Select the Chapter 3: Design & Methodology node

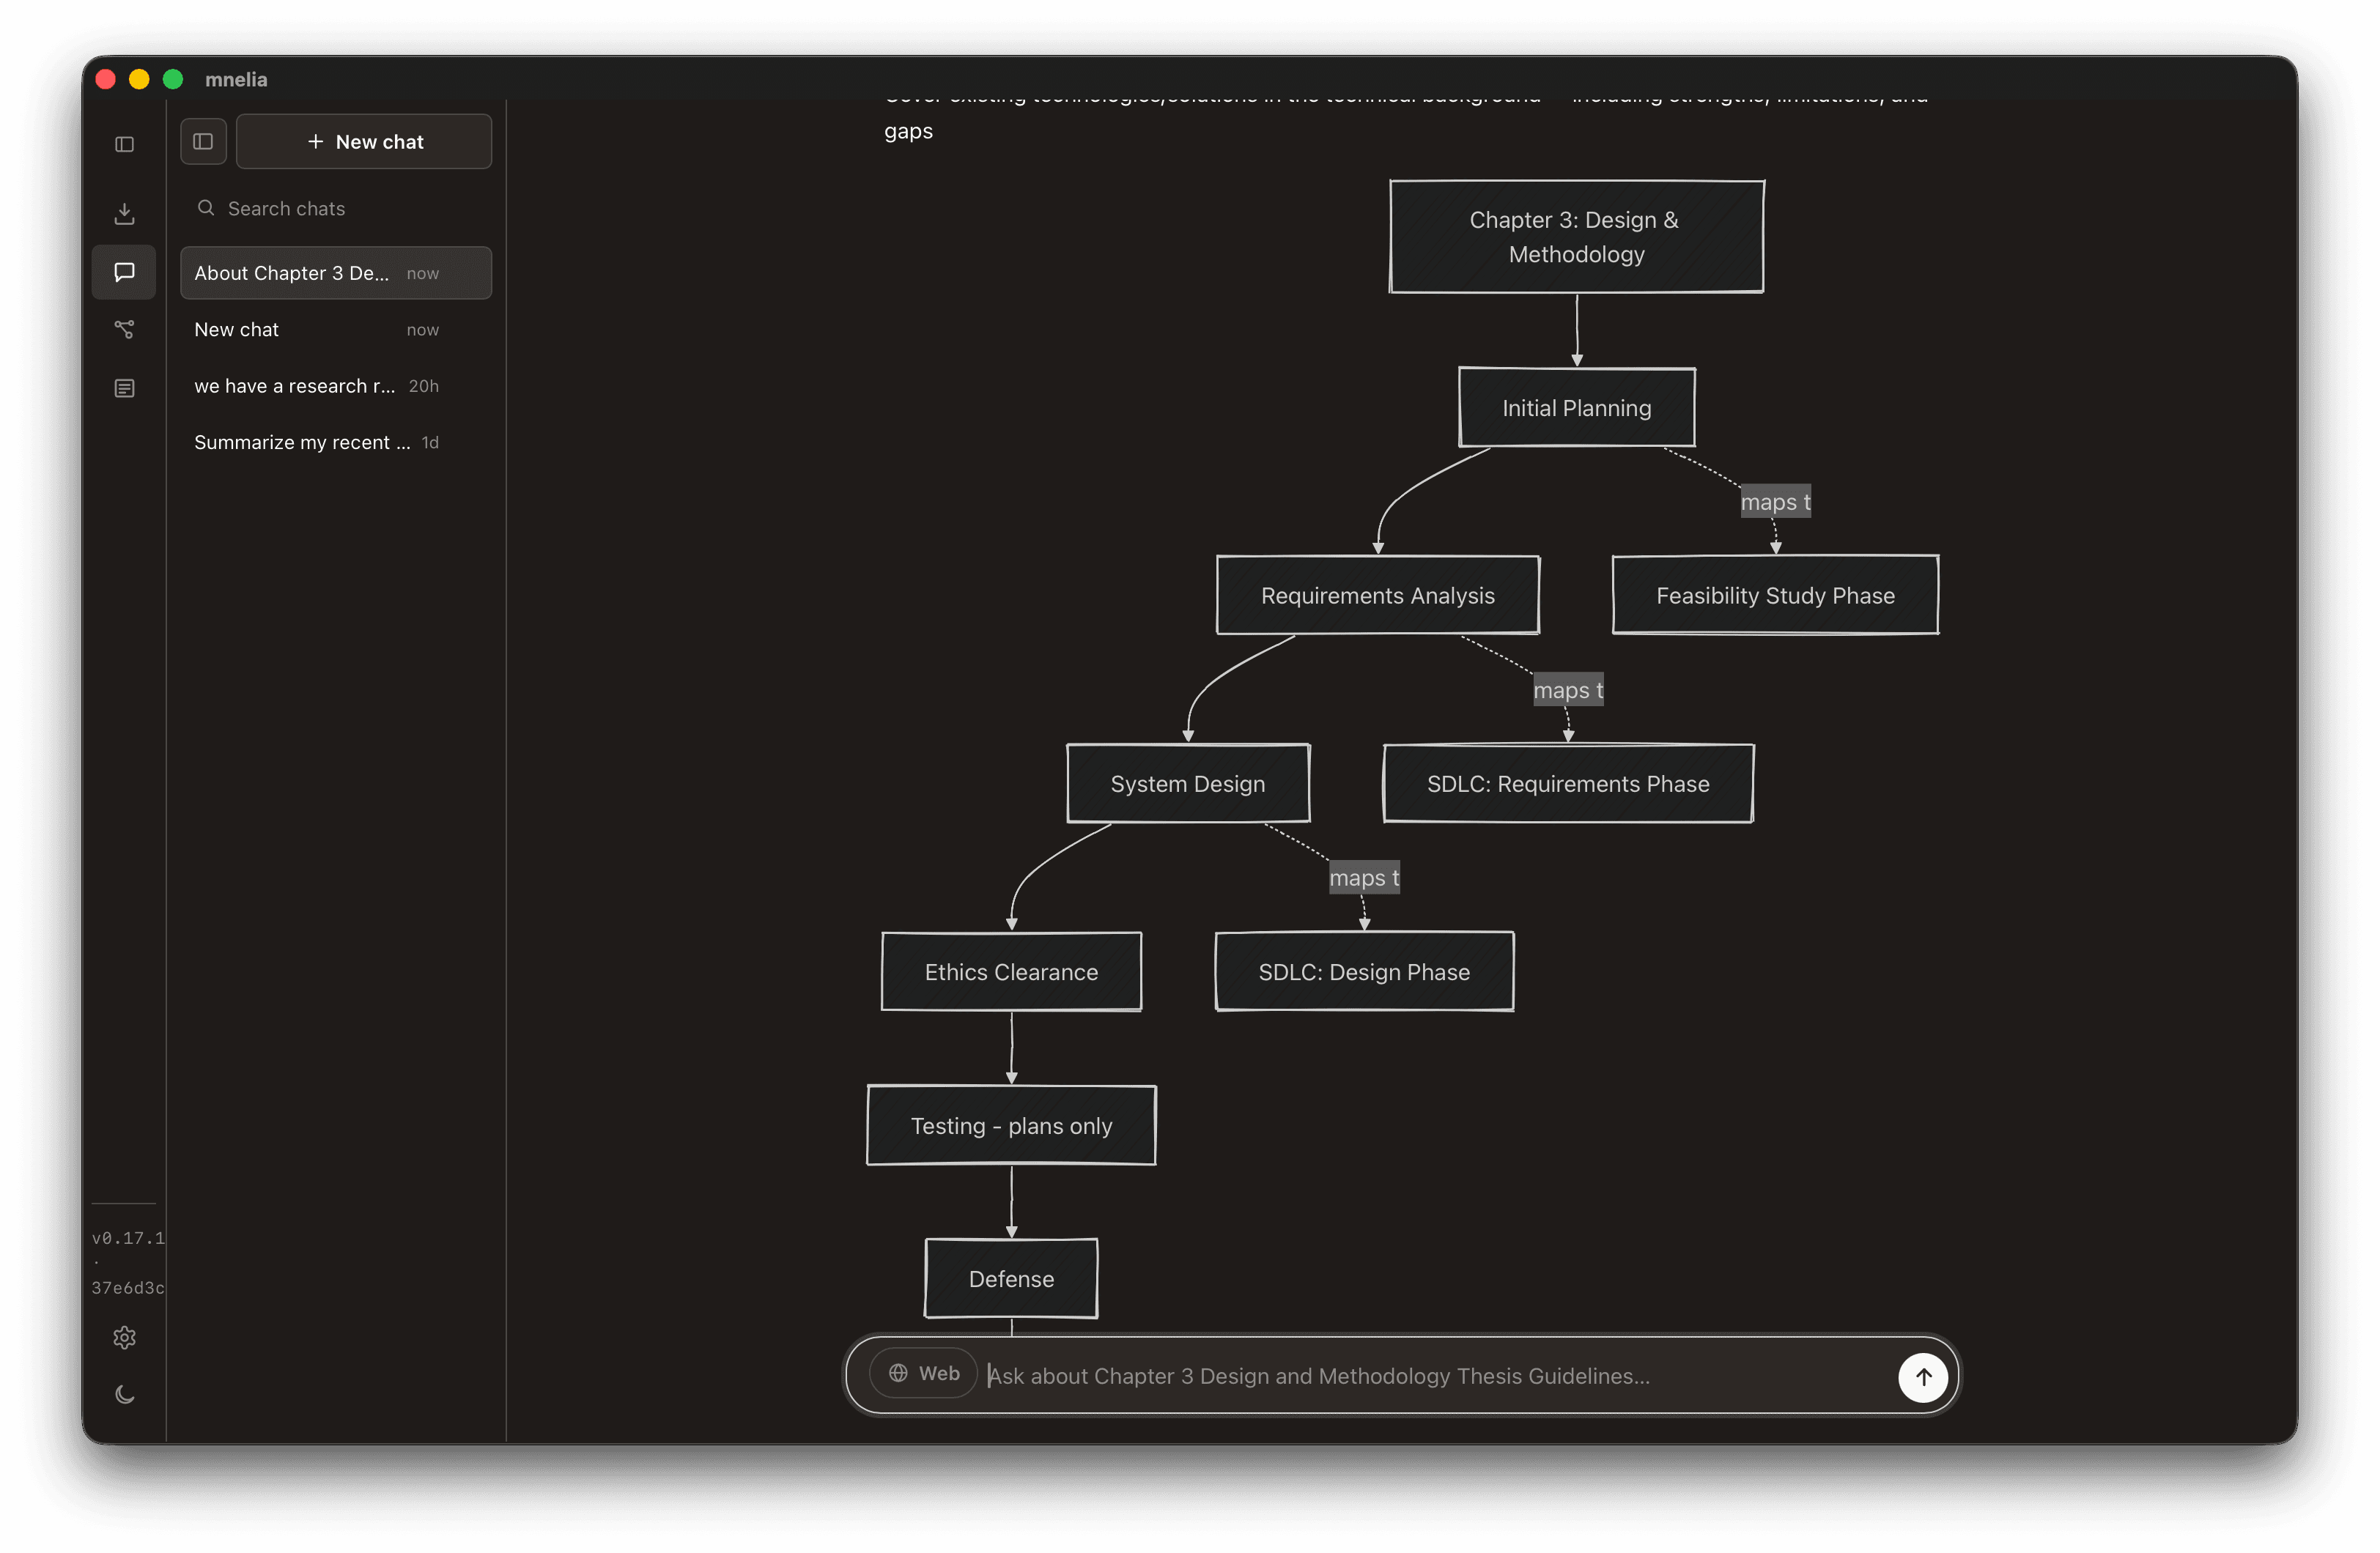pyautogui.click(x=1576, y=237)
